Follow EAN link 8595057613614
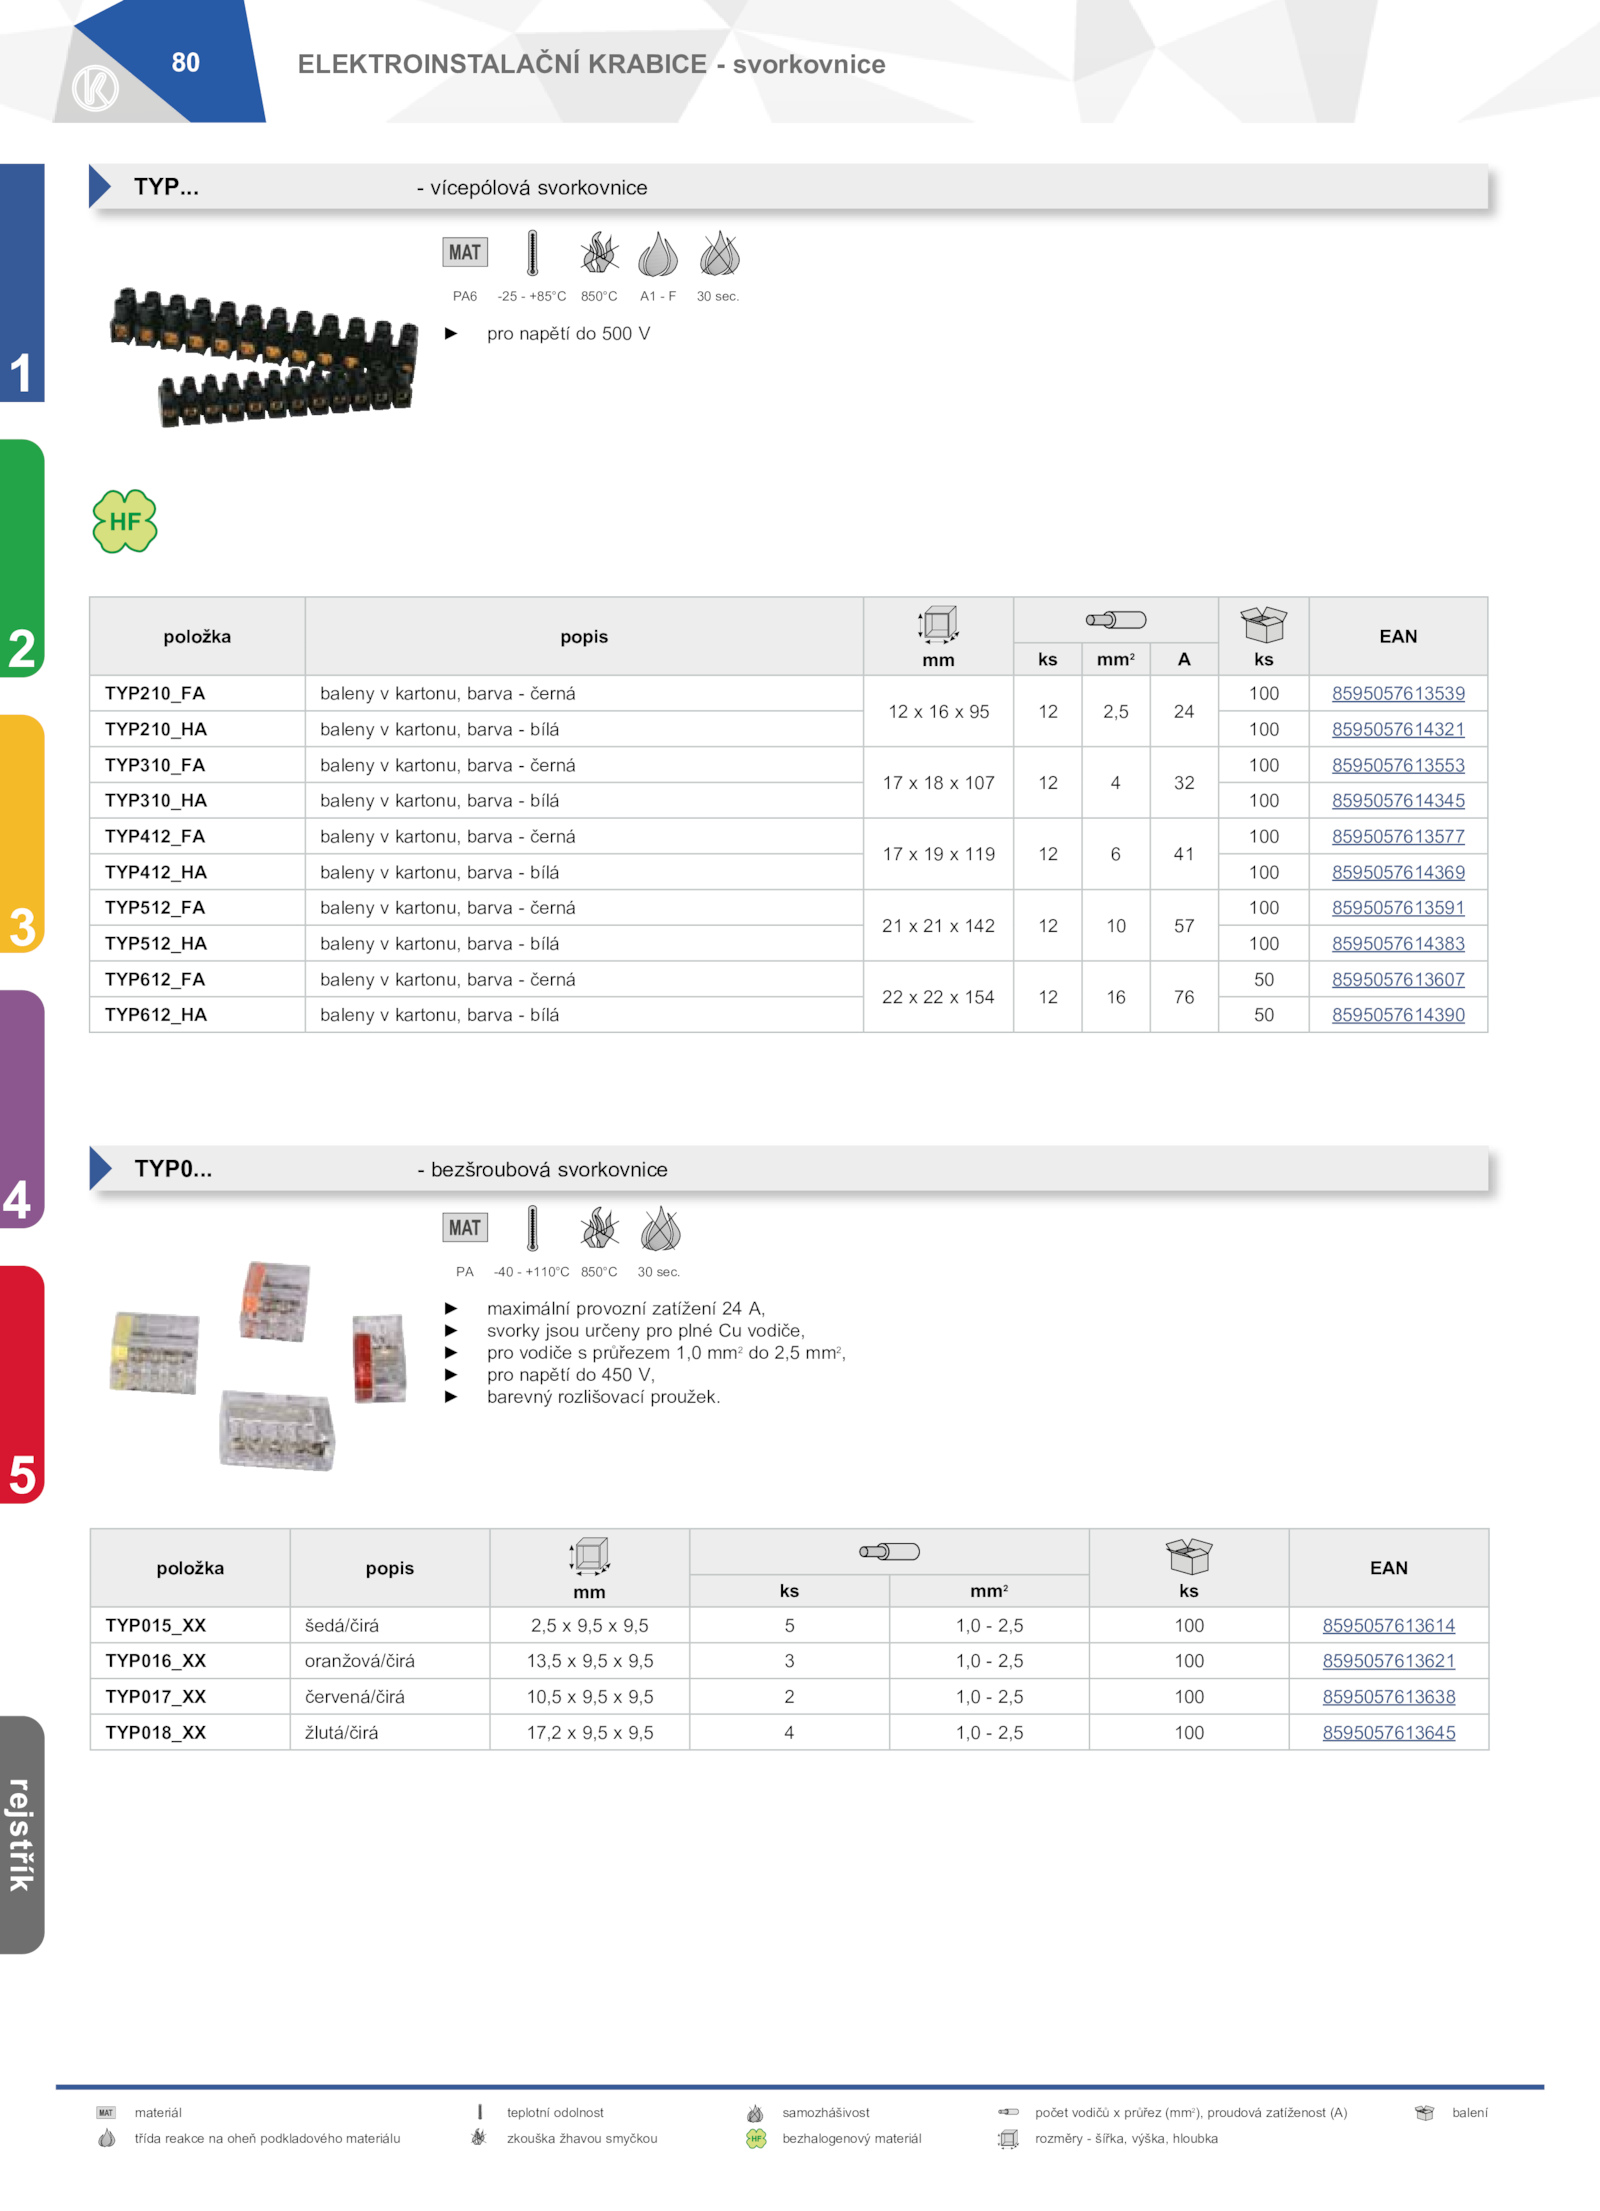The height and width of the screenshot is (2211, 1600). coord(1389,1625)
